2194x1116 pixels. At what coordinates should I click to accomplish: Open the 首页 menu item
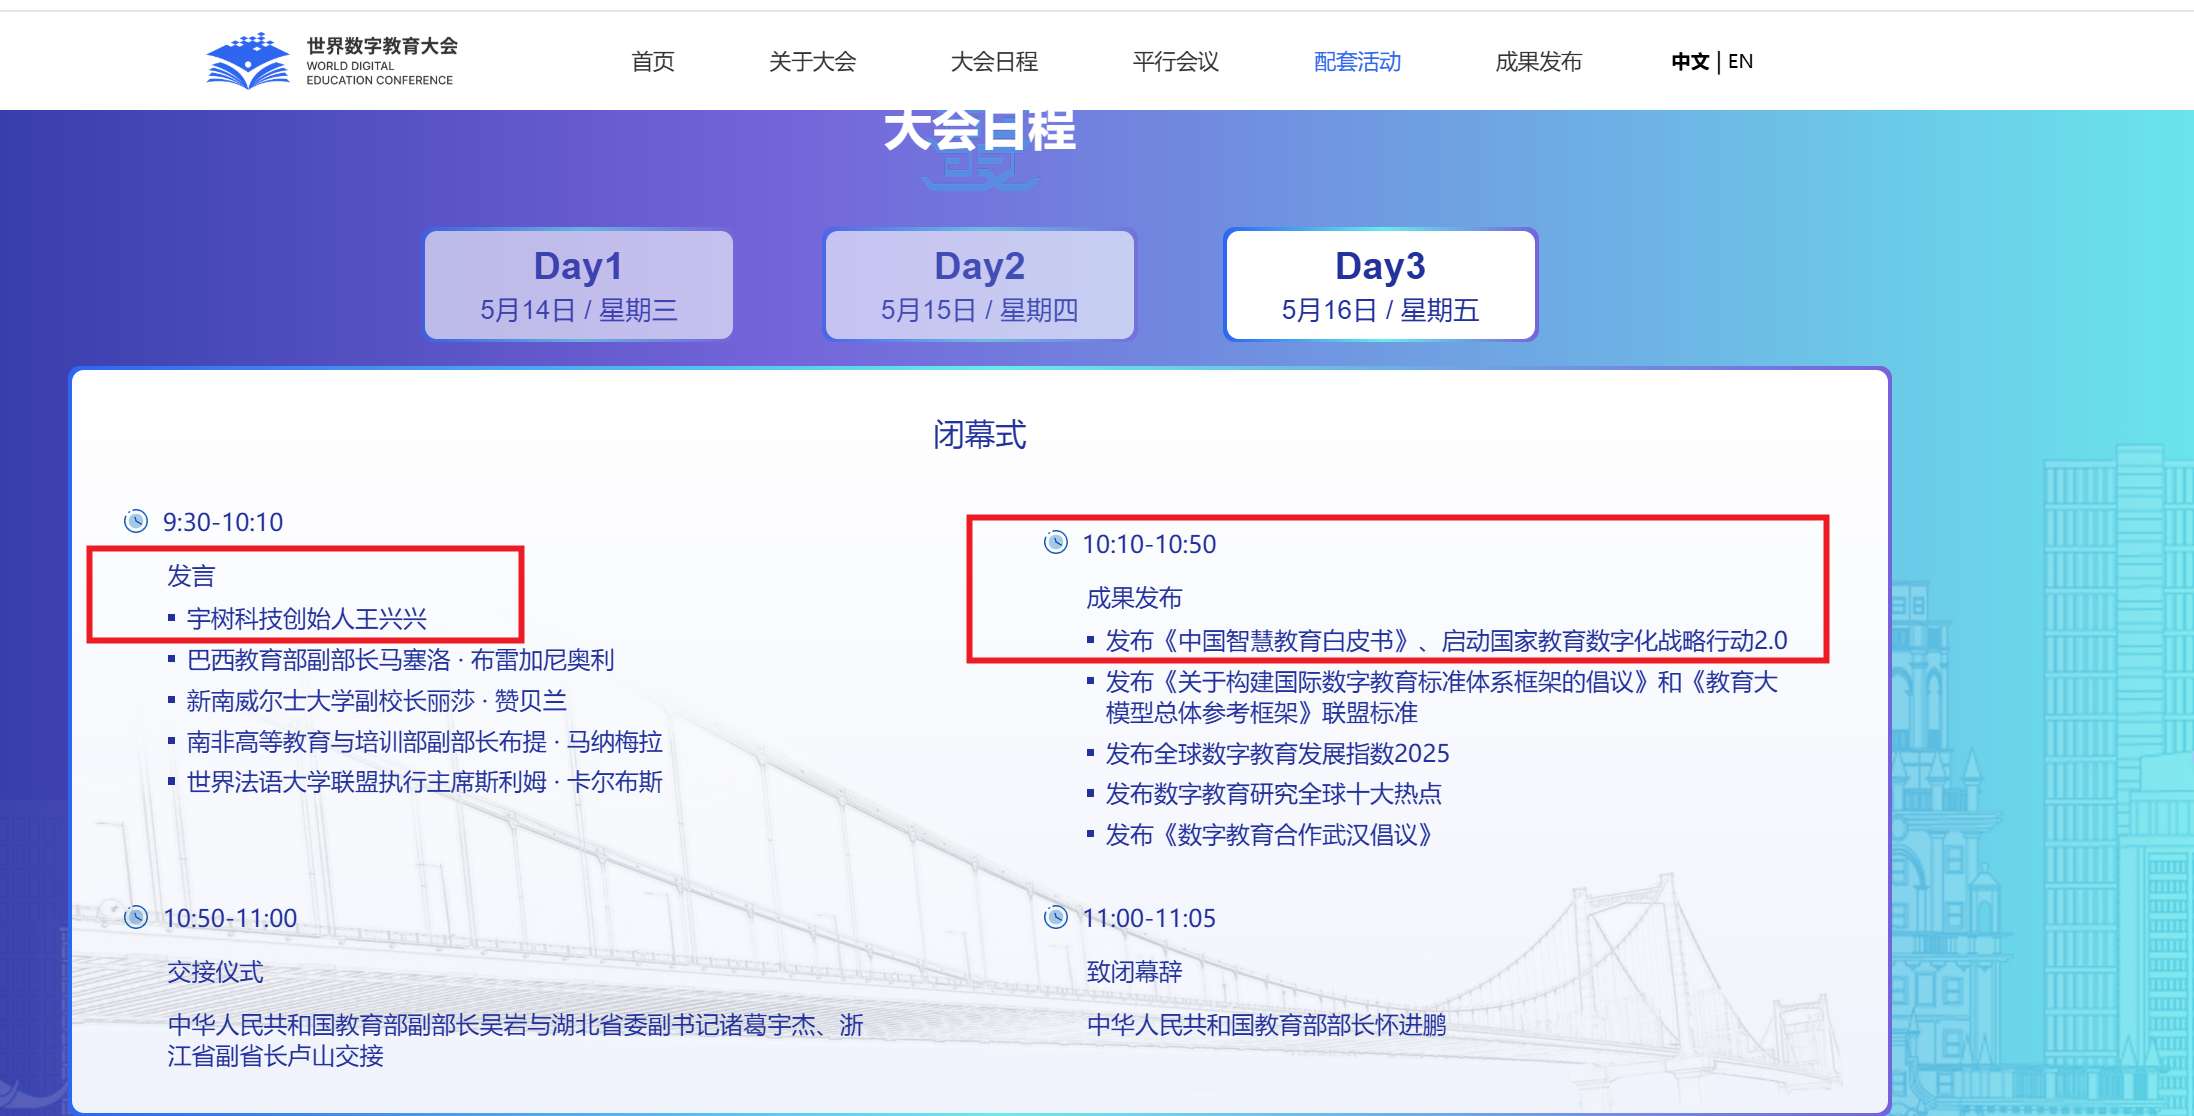point(653,62)
